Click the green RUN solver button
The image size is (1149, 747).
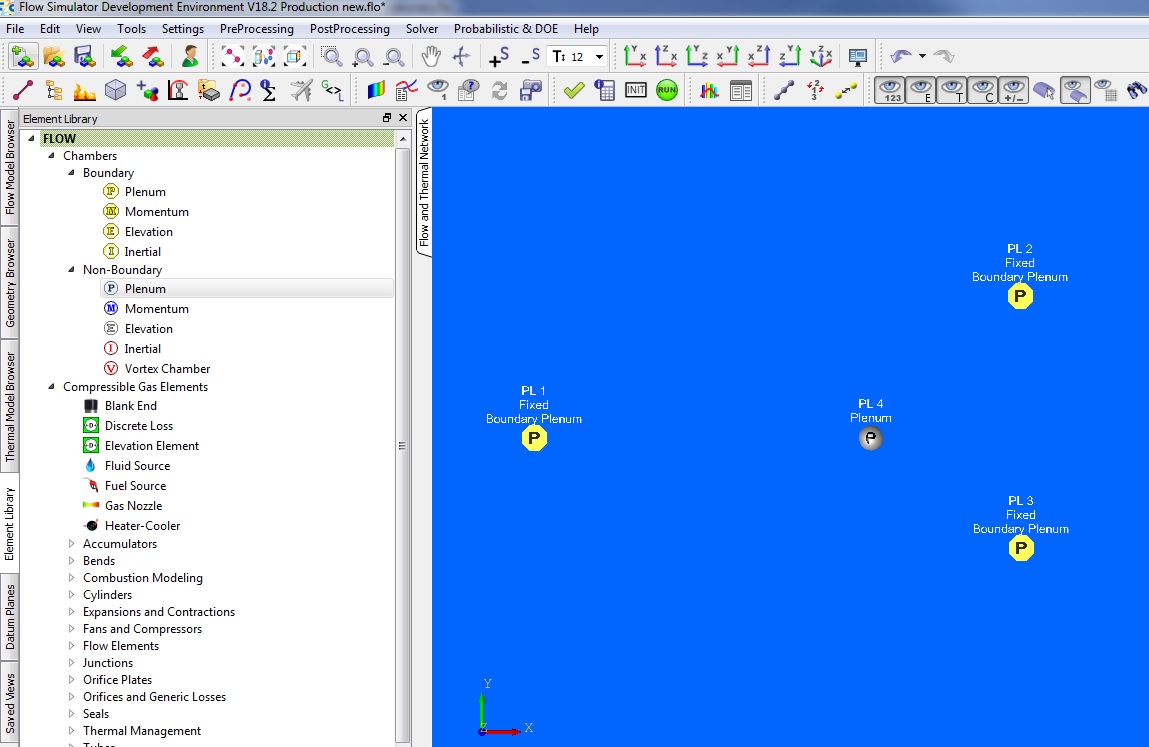[x=667, y=90]
